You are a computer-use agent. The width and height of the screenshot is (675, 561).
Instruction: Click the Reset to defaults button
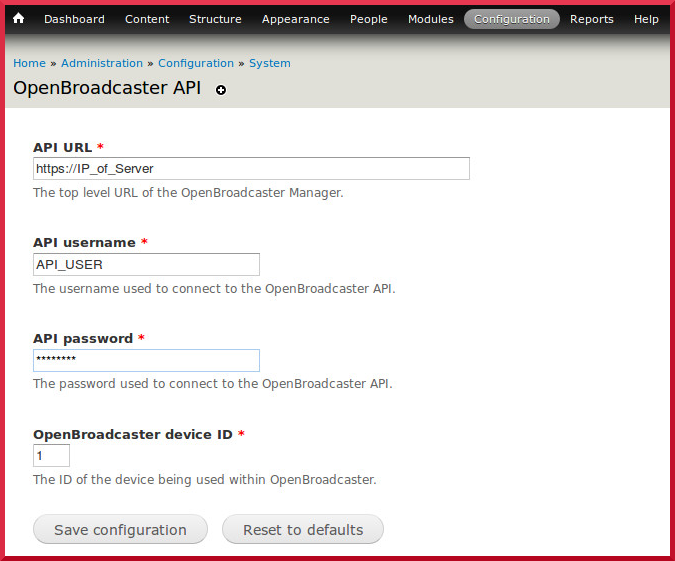[303, 529]
